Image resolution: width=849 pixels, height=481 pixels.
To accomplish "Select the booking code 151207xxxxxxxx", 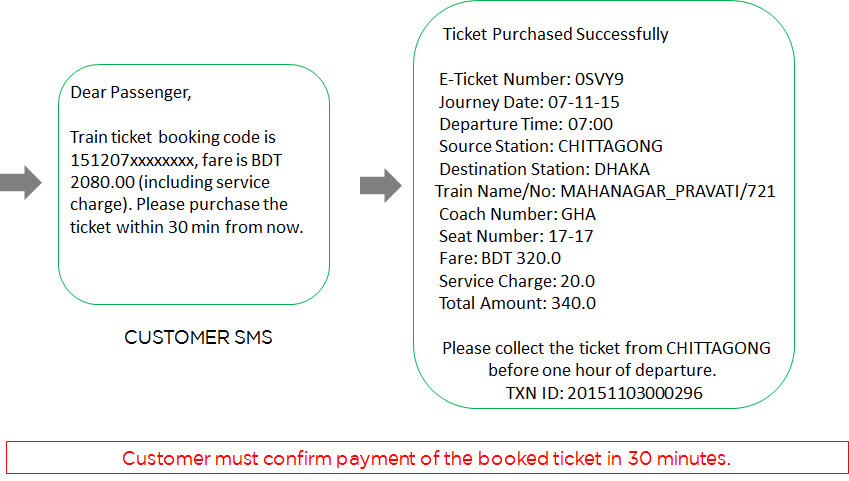I will 132,160.
